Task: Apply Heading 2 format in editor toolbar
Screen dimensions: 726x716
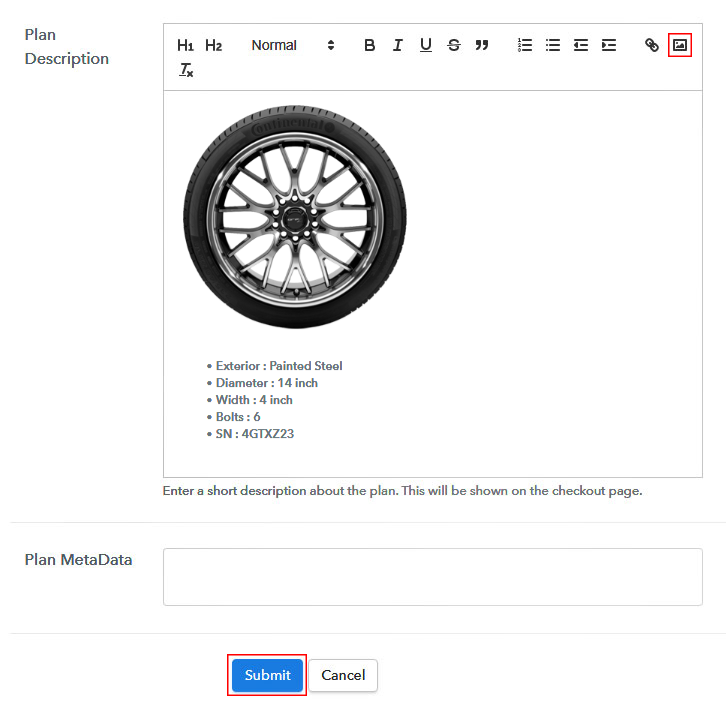Action: tap(213, 45)
